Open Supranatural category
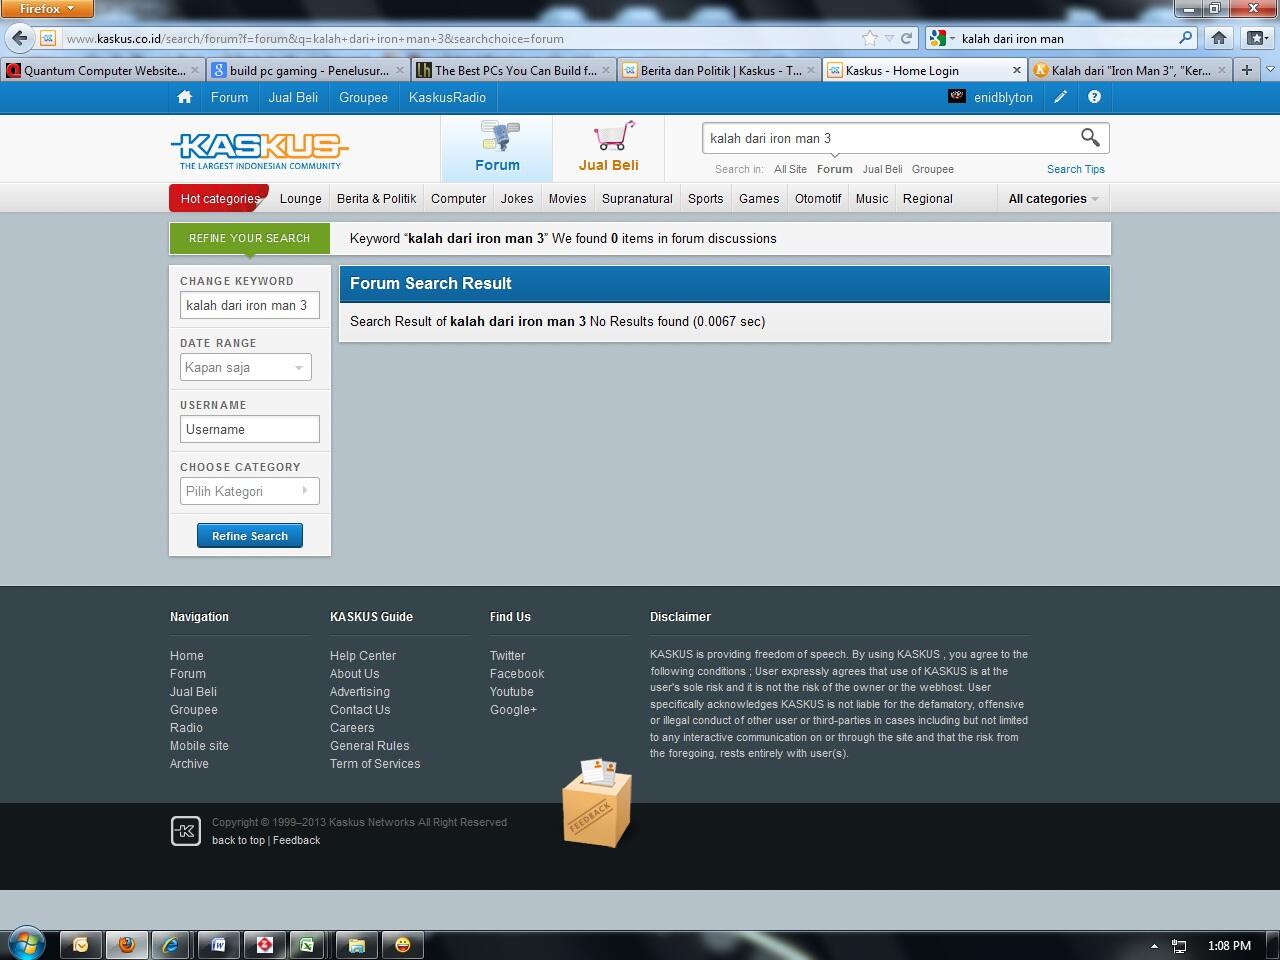The height and width of the screenshot is (960, 1280). point(637,198)
